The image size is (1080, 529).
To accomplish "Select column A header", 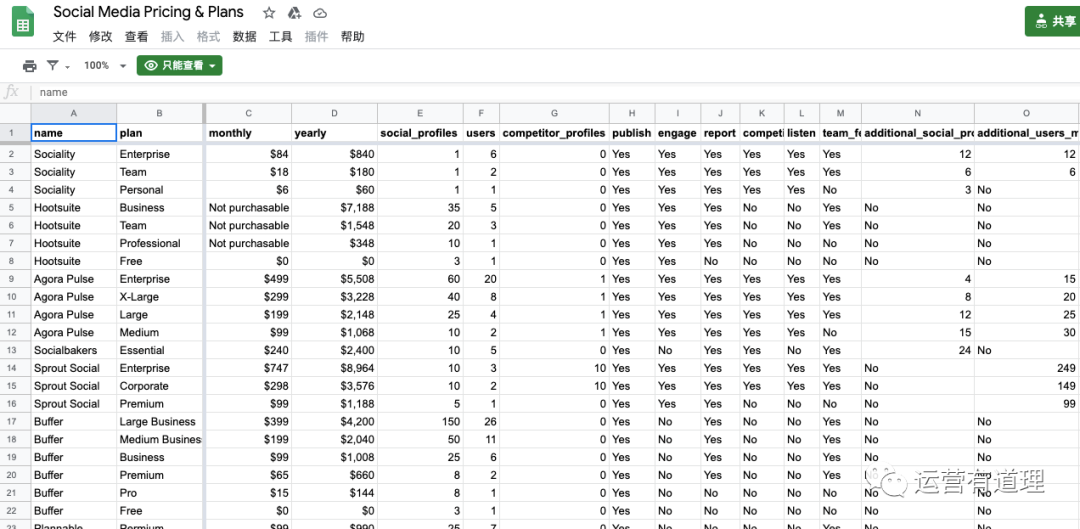I will click(x=74, y=113).
